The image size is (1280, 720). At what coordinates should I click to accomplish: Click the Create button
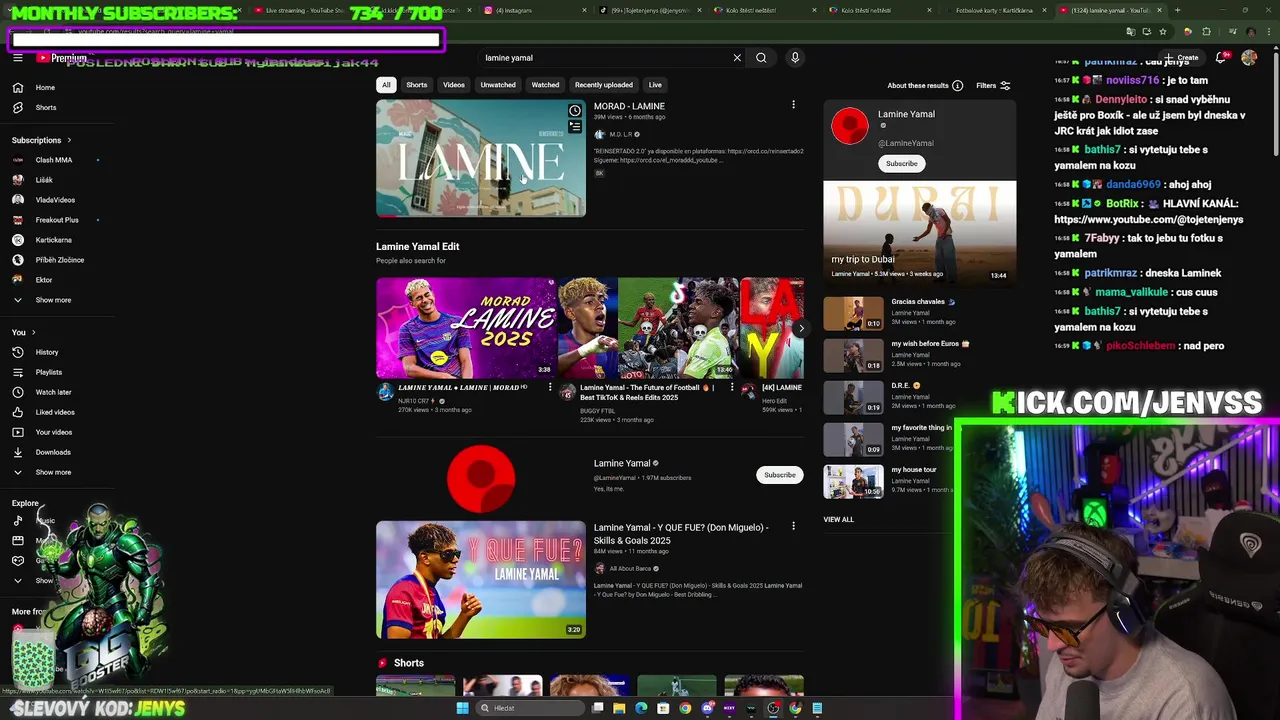1181,58
